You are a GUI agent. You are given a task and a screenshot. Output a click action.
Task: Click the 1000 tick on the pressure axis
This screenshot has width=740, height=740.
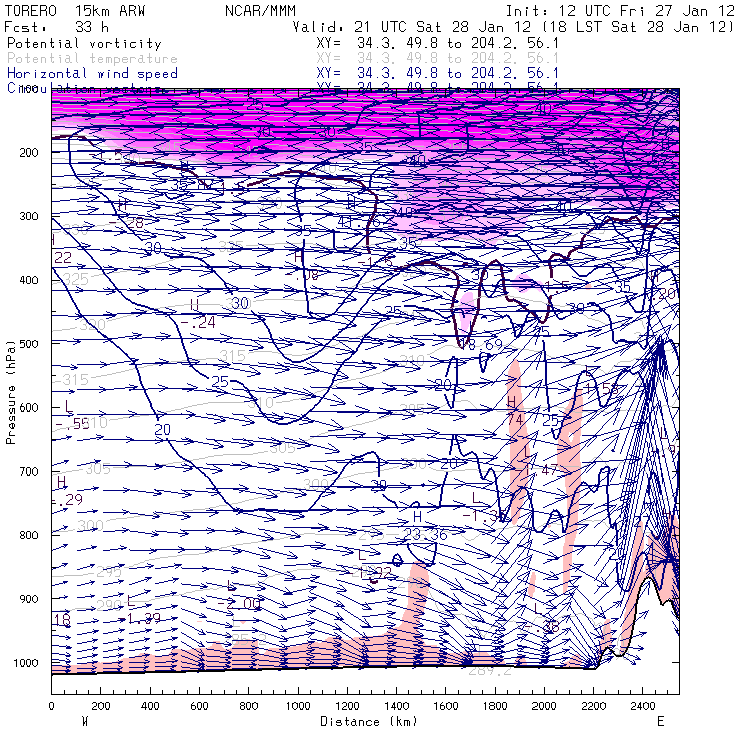coord(25,663)
